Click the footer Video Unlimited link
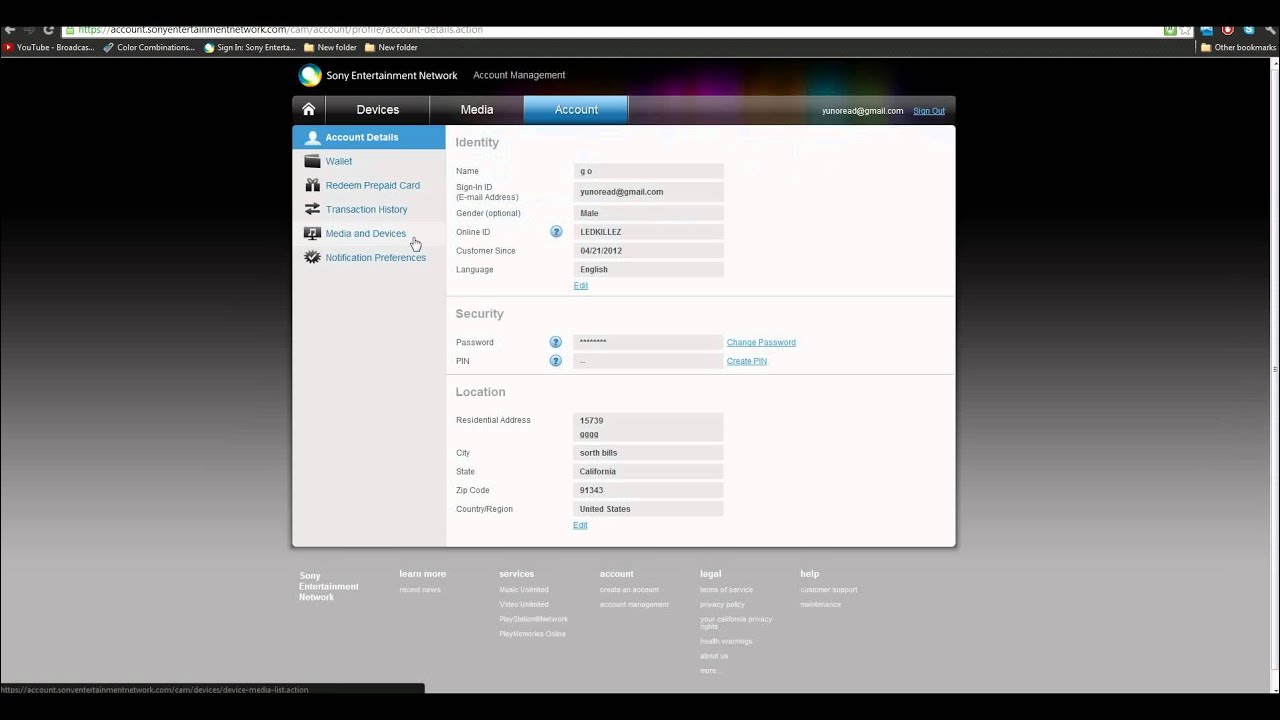The image size is (1280, 720). [524, 604]
